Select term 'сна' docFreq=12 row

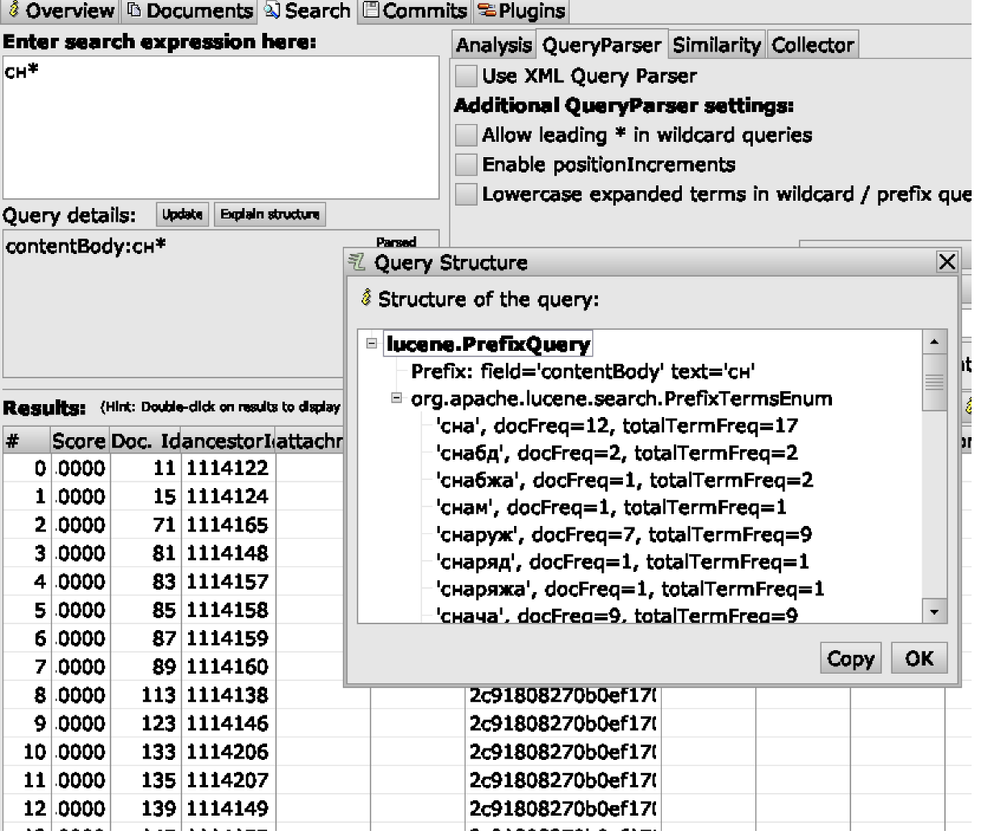point(617,426)
